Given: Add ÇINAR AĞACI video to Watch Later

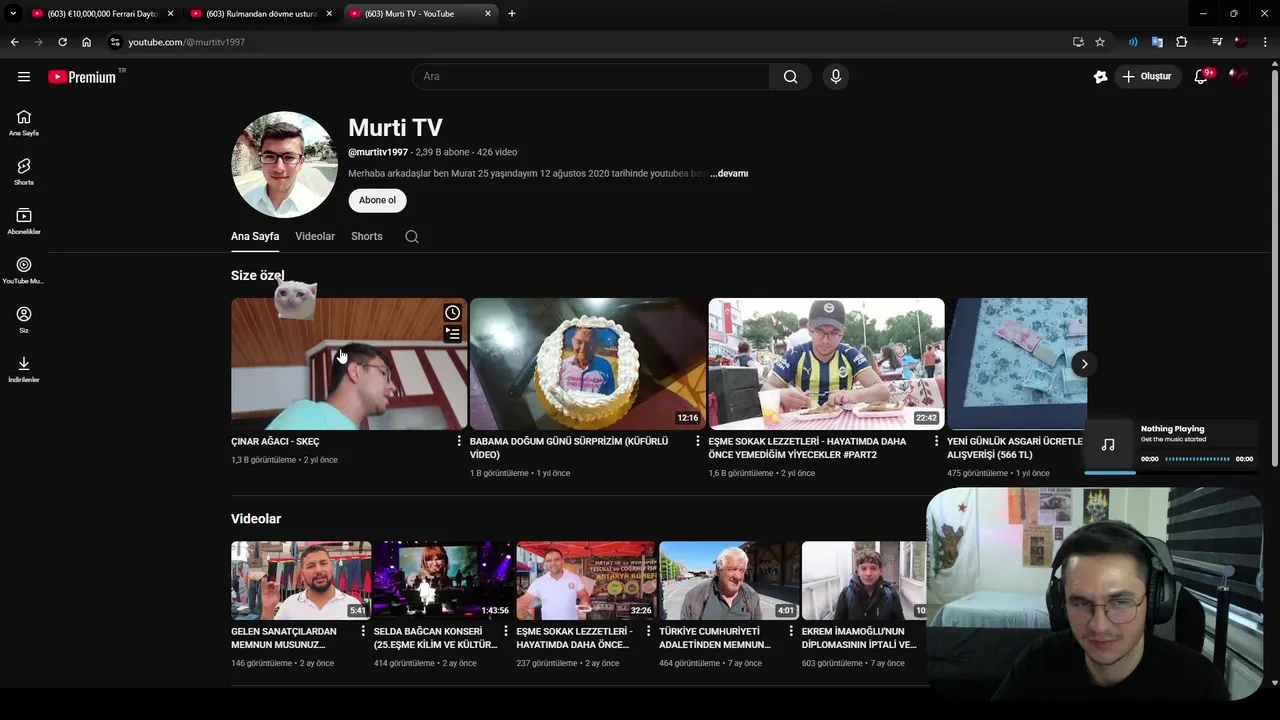Looking at the screenshot, I should click(x=453, y=313).
